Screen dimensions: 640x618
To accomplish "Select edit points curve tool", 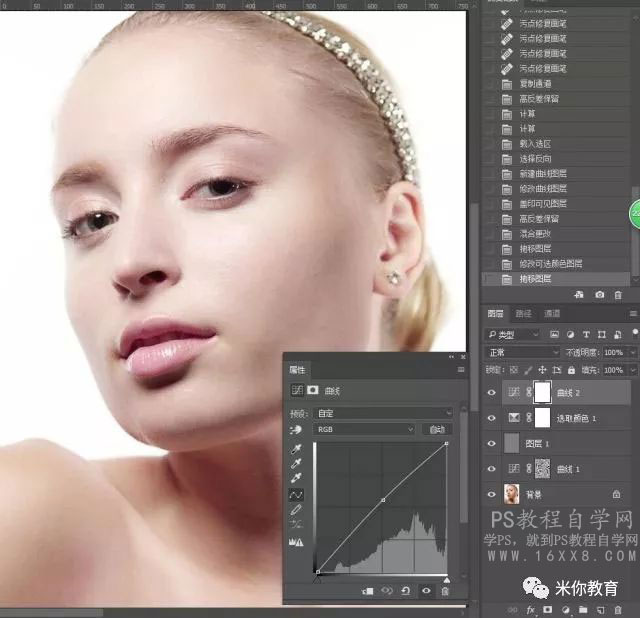I will [x=296, y=495].
